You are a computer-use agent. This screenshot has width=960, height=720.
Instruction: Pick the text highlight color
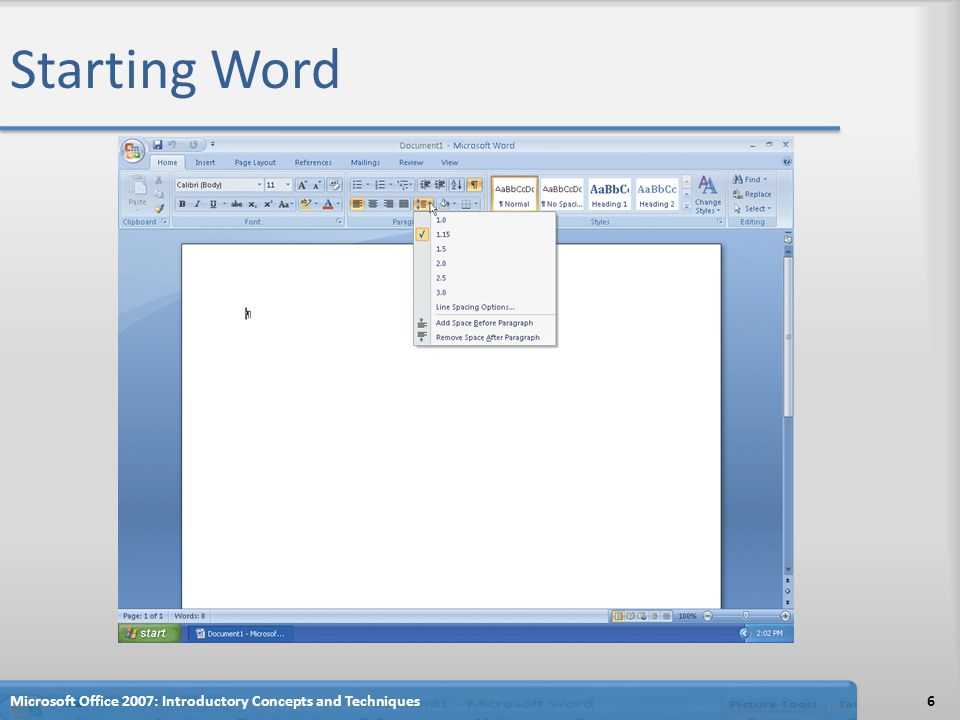click(306, 204)
